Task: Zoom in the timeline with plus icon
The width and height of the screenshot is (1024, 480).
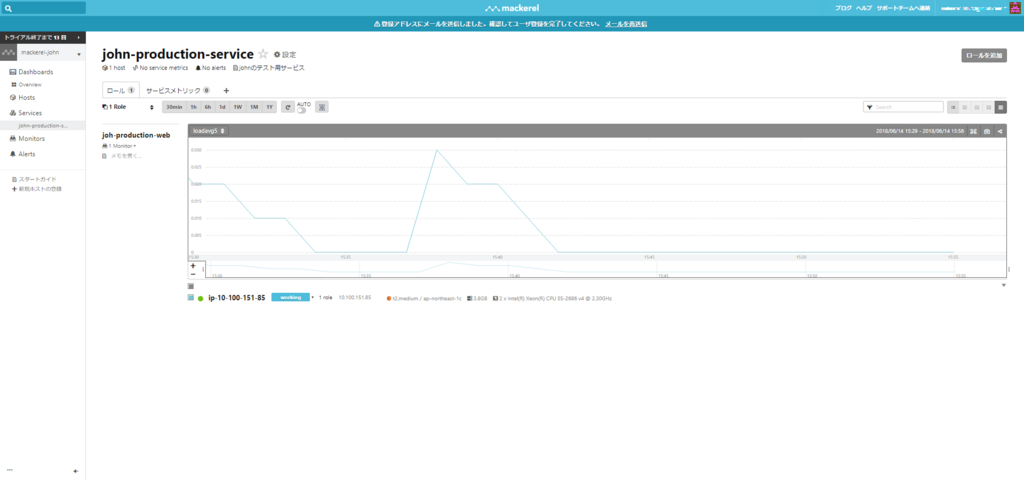Action: [x=193, y=266]
